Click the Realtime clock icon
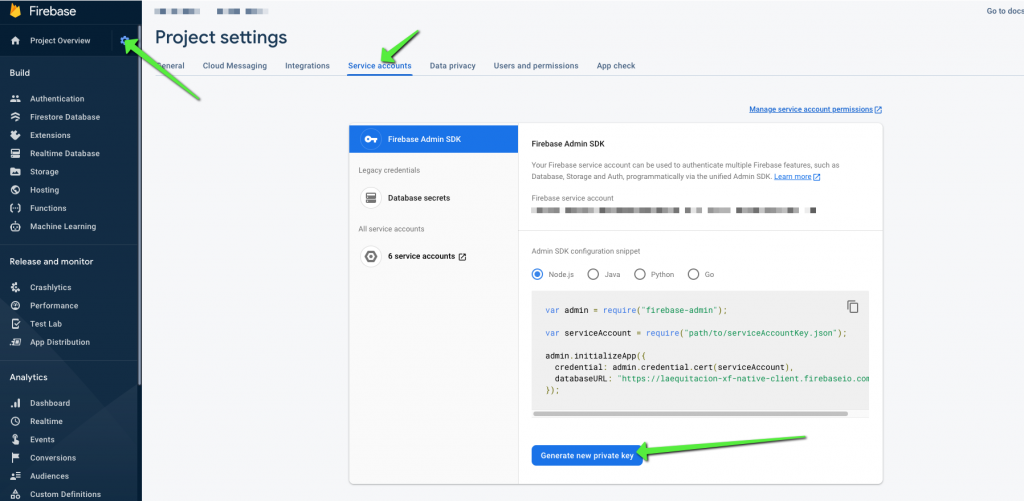This screenshot has width=1024, height=501. 16,421
